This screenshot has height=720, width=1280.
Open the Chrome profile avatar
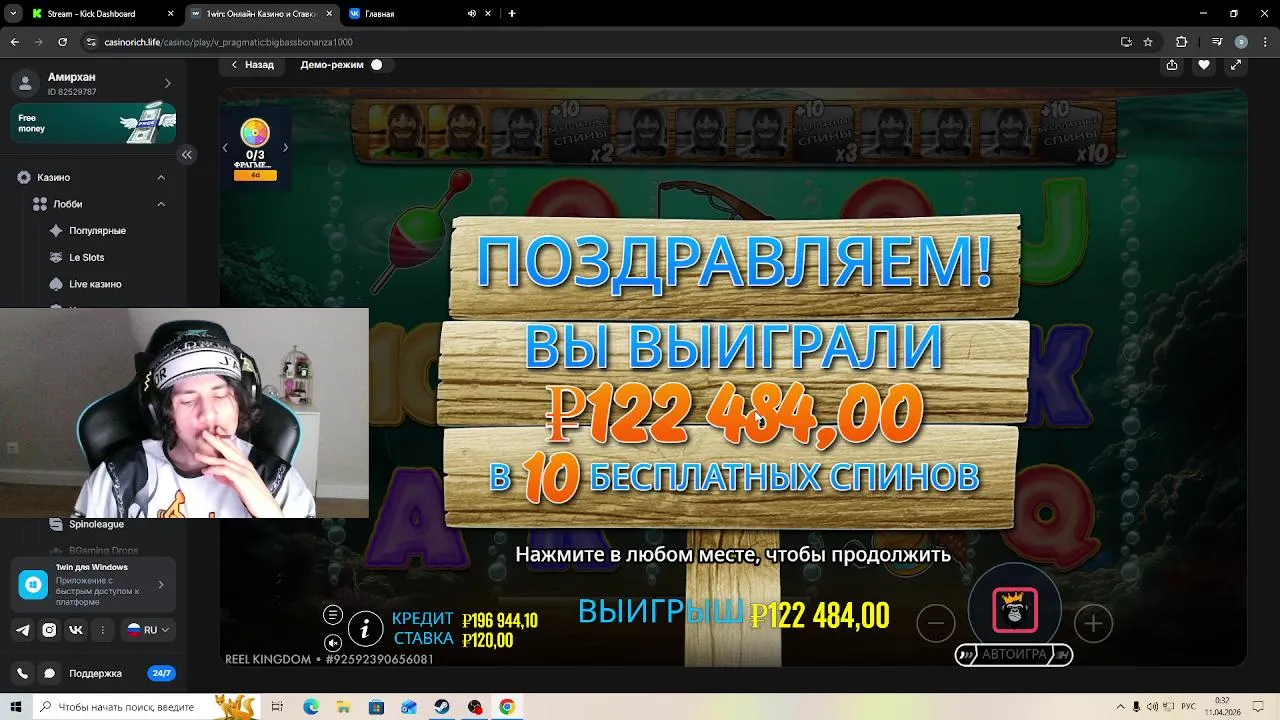(1241, 42)
